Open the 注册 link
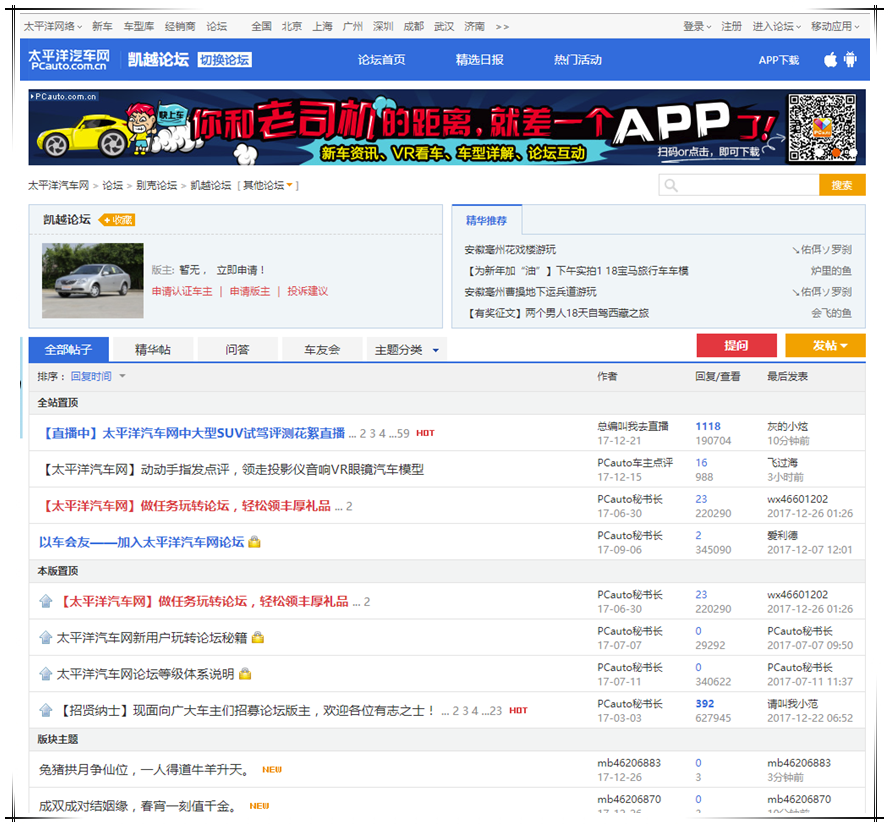Image resolution: width=889 pixels, height=827 pixels. coord(731,26)
